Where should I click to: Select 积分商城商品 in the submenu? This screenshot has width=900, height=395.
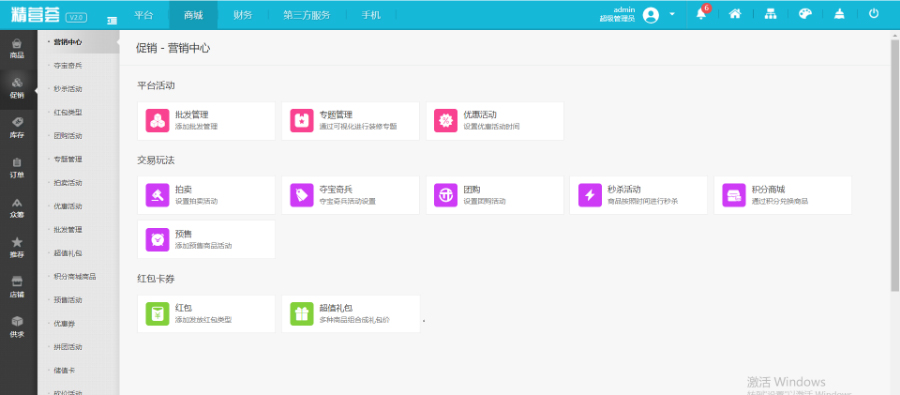[x=75, y=276]
